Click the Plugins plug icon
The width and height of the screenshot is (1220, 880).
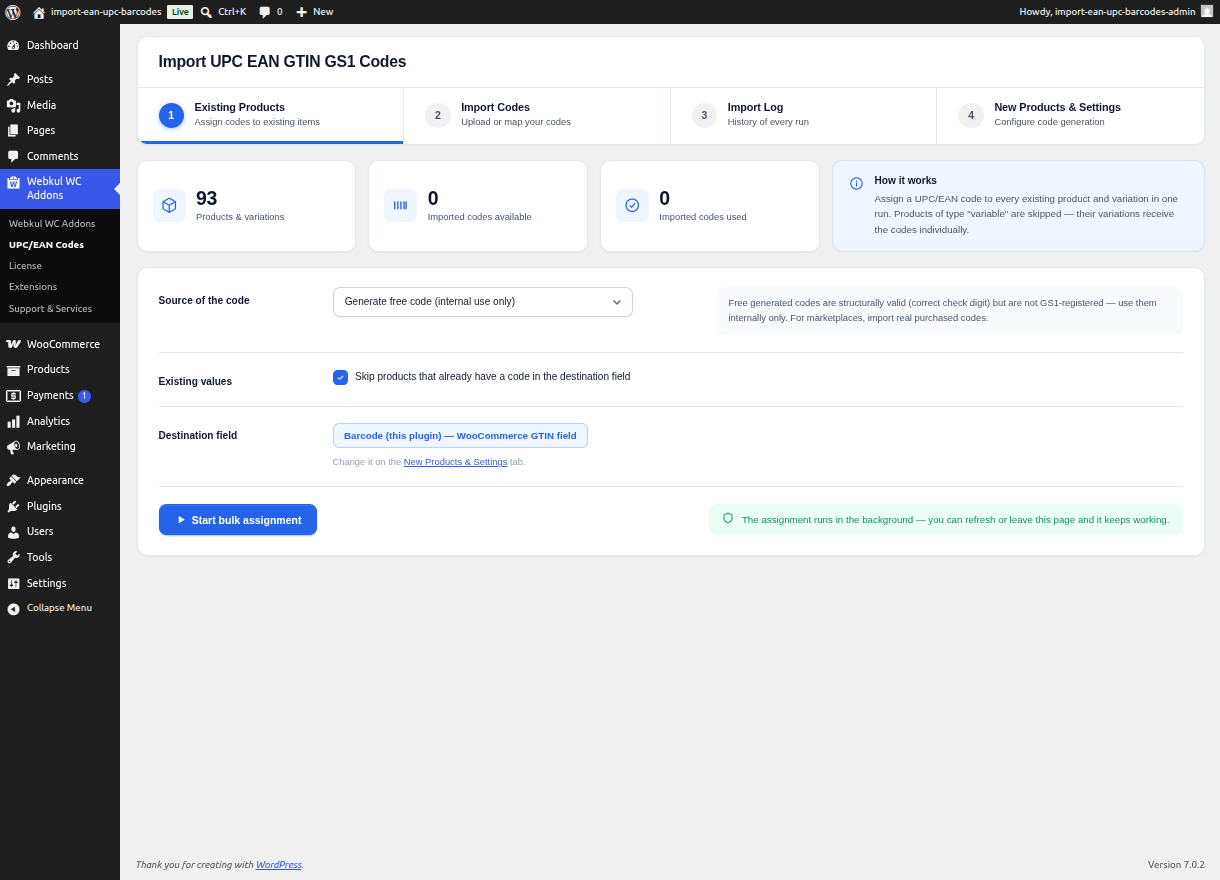(13, 506)
